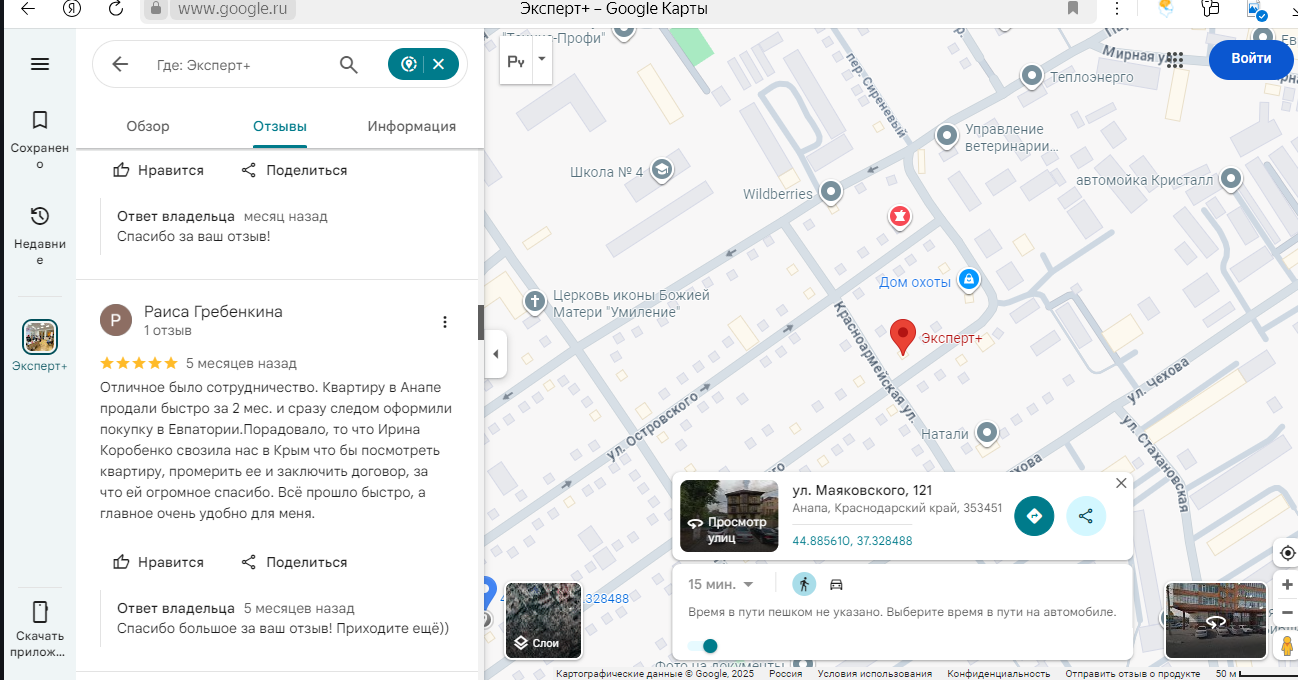This screenshot has height=680, width=1298.
Task: Collapse the side panel with arrow
Action: pos(496,354)
